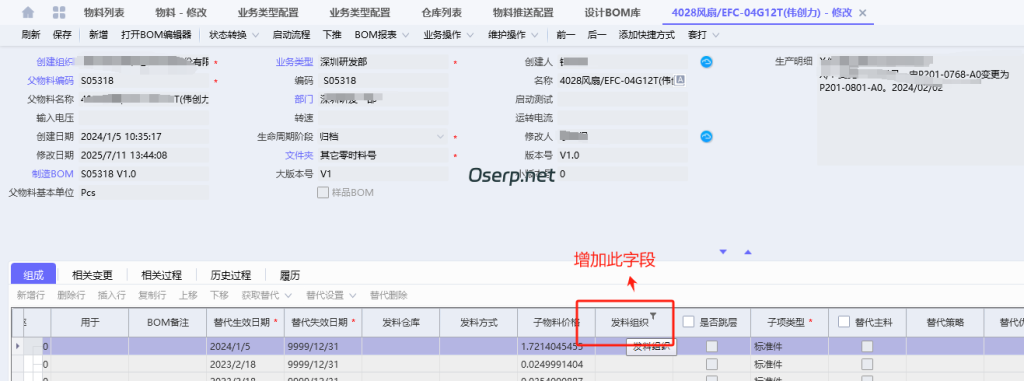Go to next record with 后一

(x=597, y=35)
